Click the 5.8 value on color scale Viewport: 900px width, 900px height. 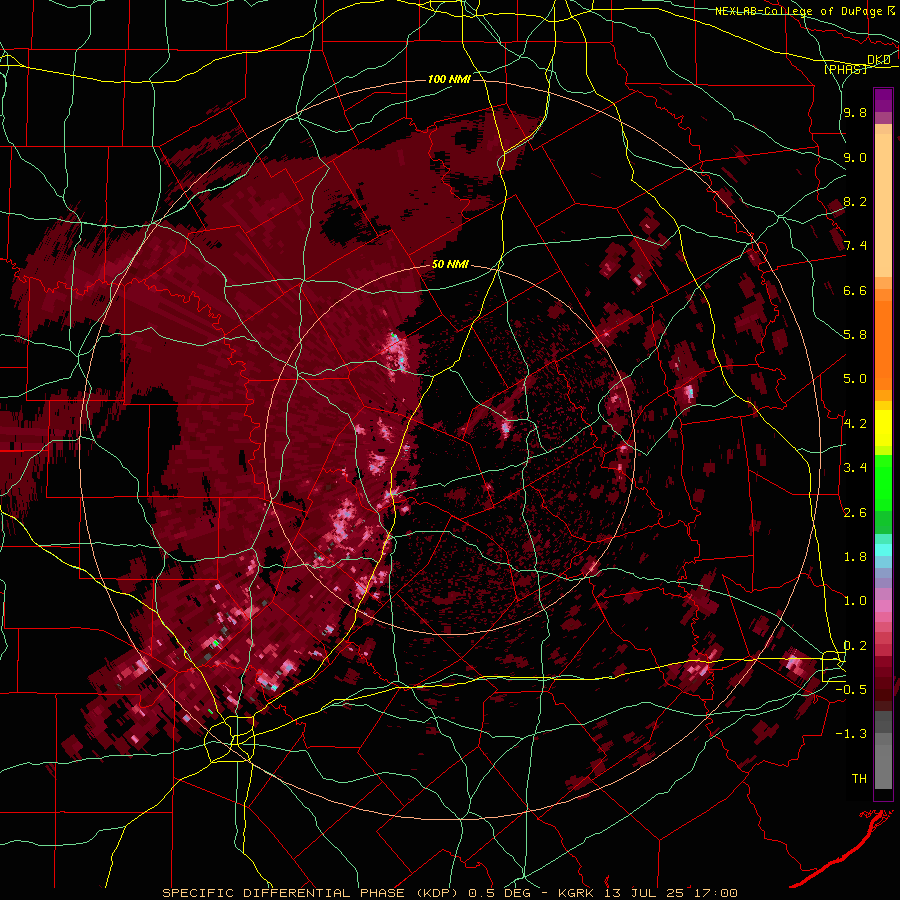pyautogui.click(x=855, y=335)
